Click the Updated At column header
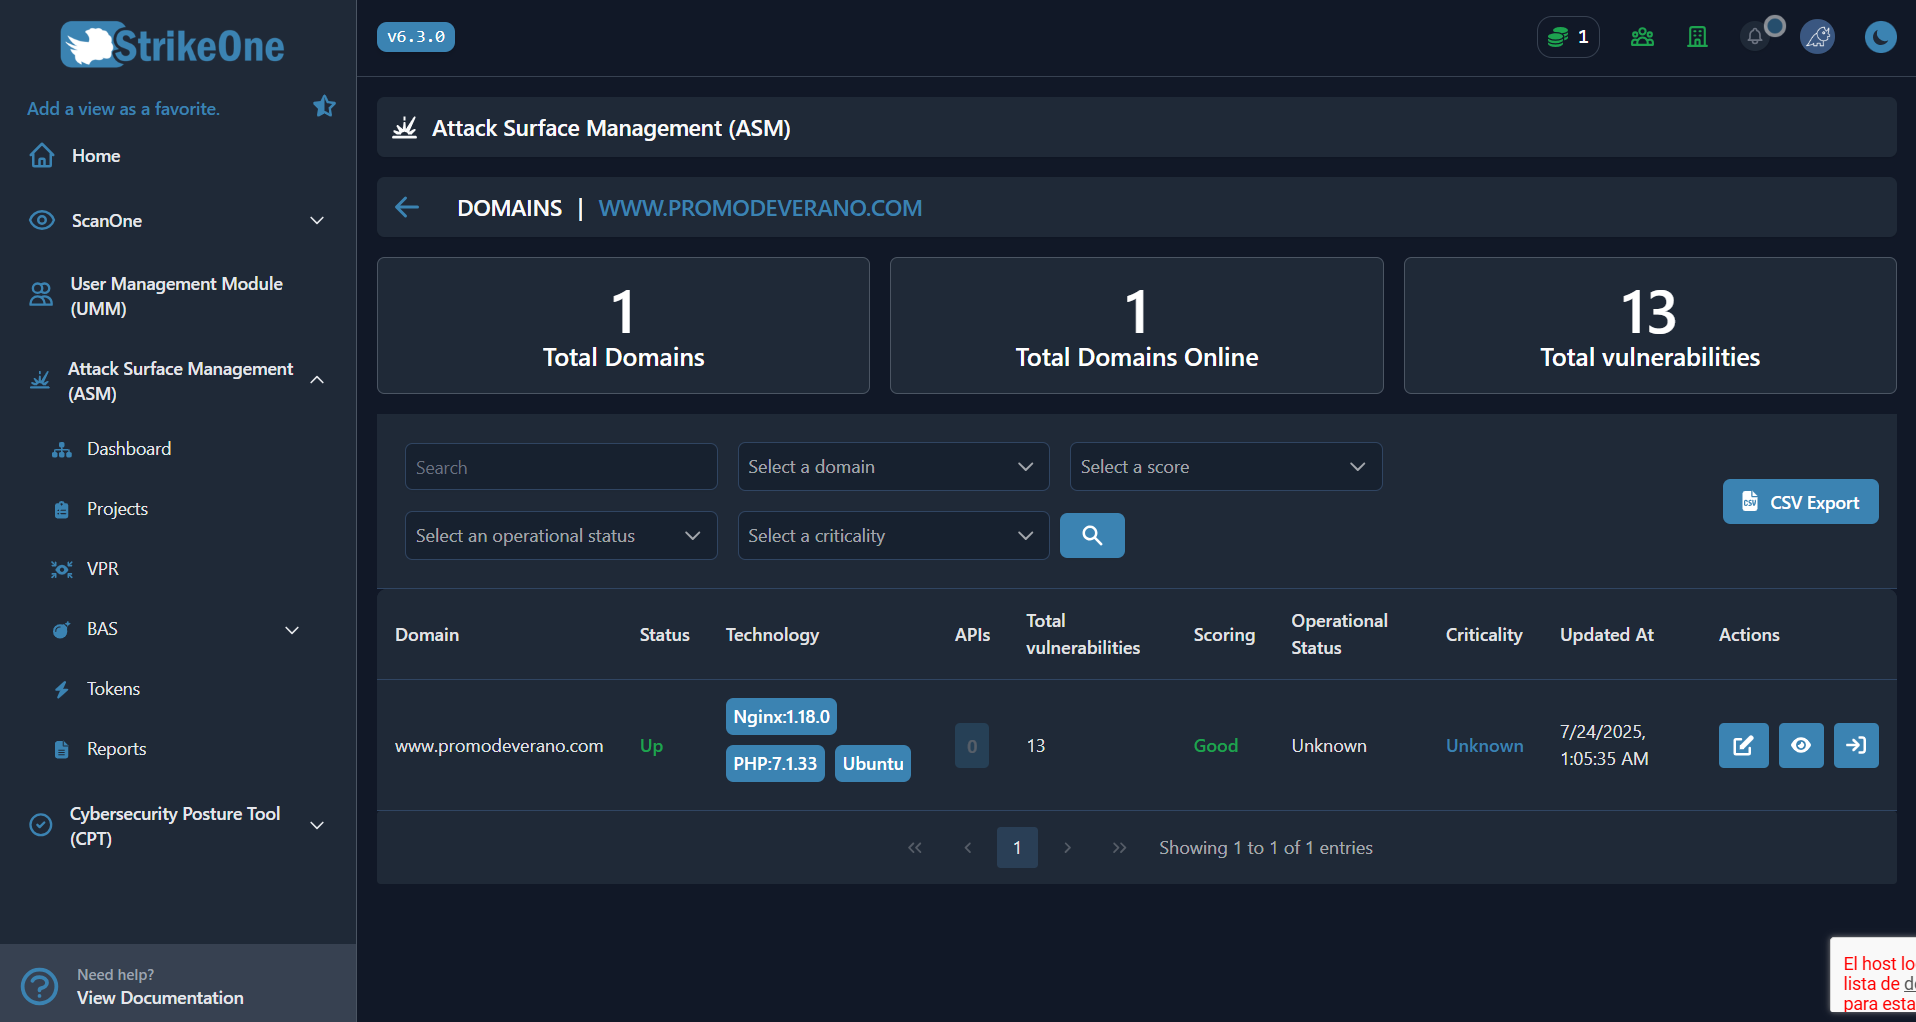 tap(1607, 635)
